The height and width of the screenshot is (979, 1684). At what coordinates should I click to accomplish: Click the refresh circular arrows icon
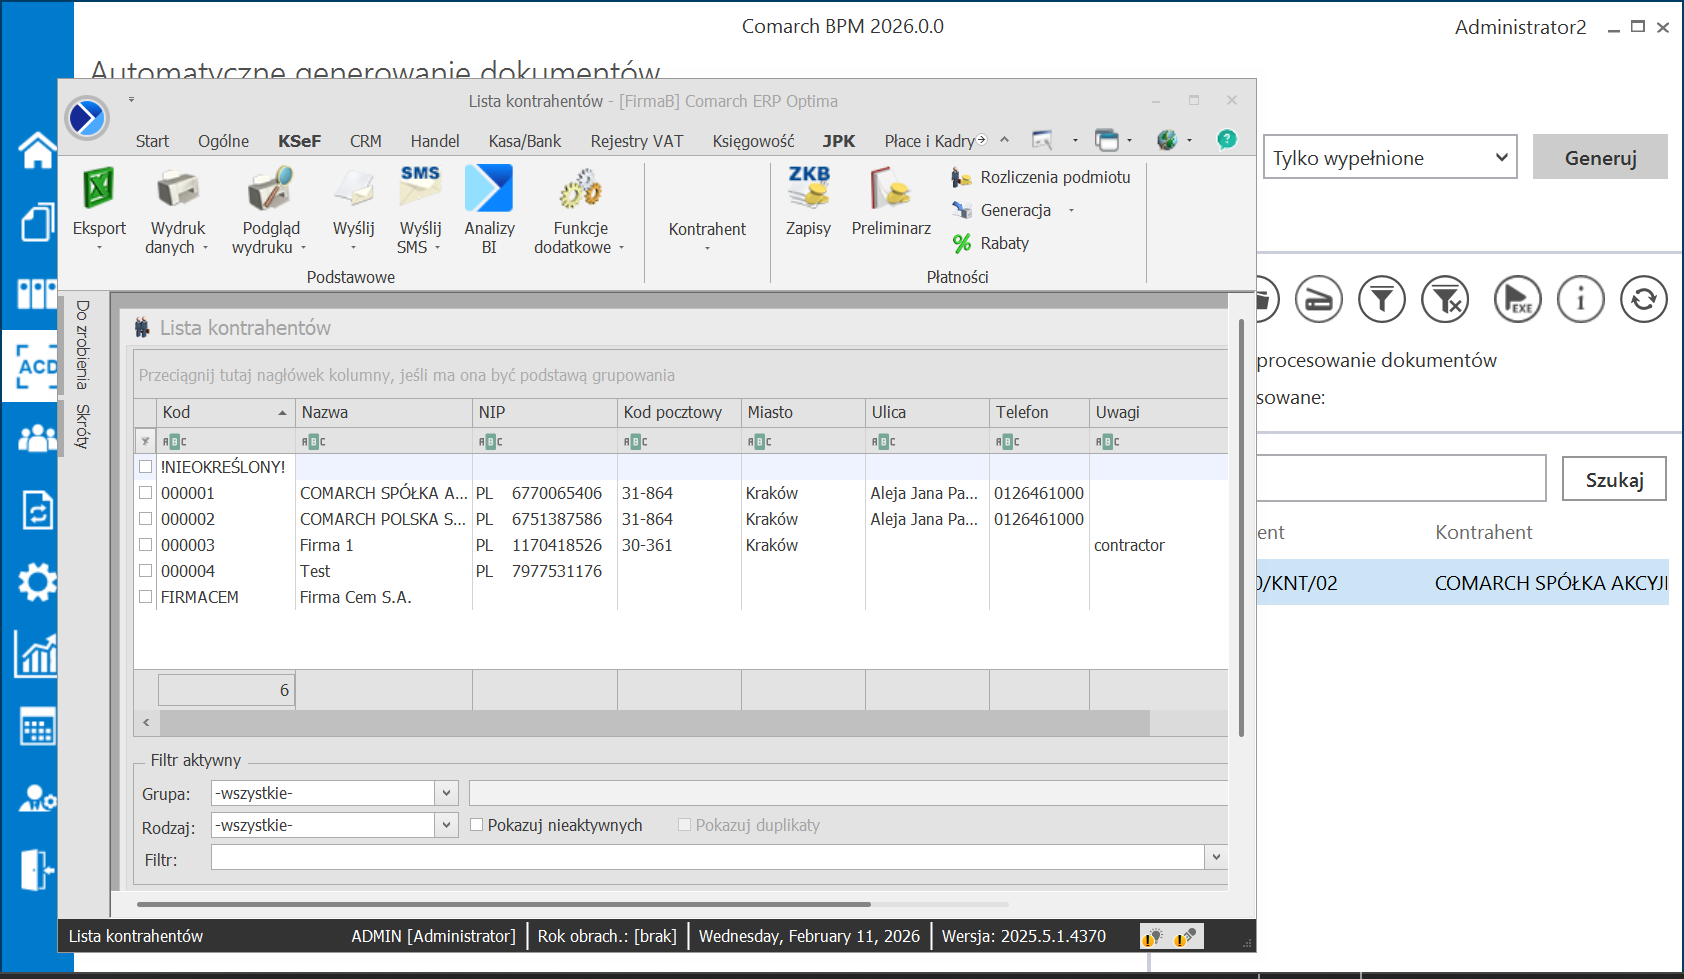(1643, 299)
